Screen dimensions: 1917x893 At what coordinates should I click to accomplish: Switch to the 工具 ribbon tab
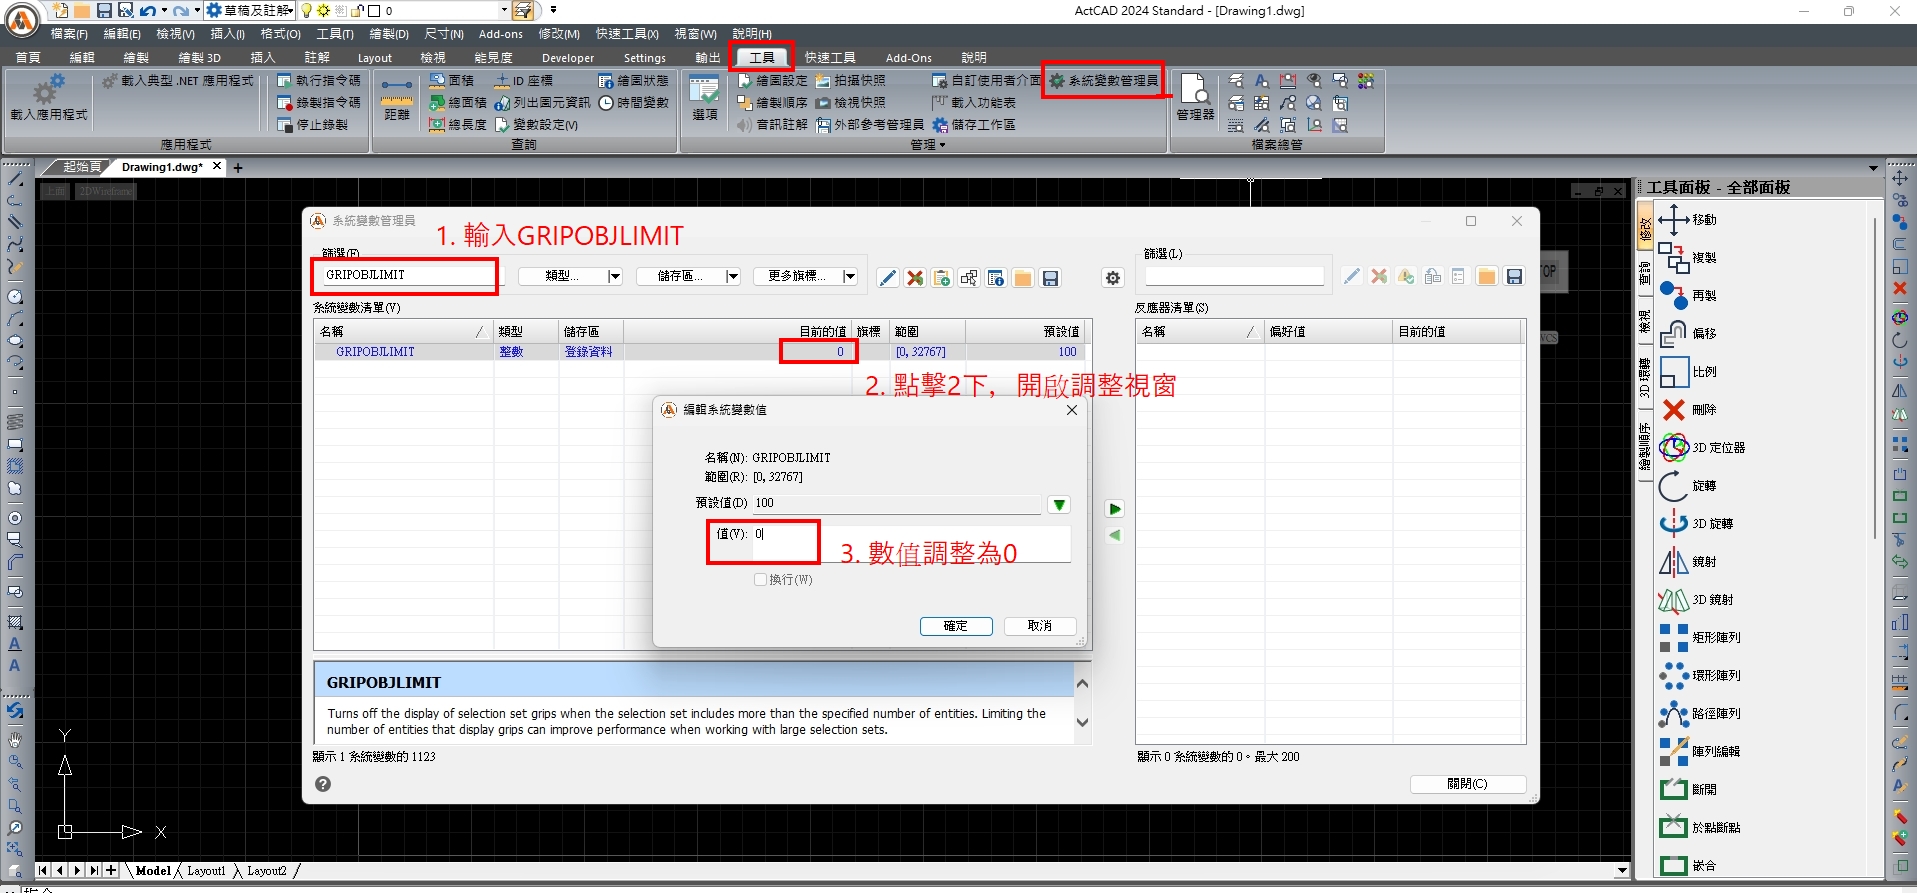(762, 57)
